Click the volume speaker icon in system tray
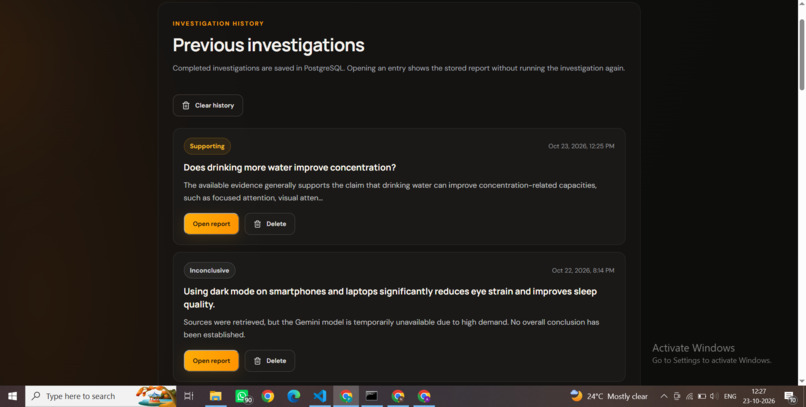Screen dimensions: 806x407 coord(713,396)
